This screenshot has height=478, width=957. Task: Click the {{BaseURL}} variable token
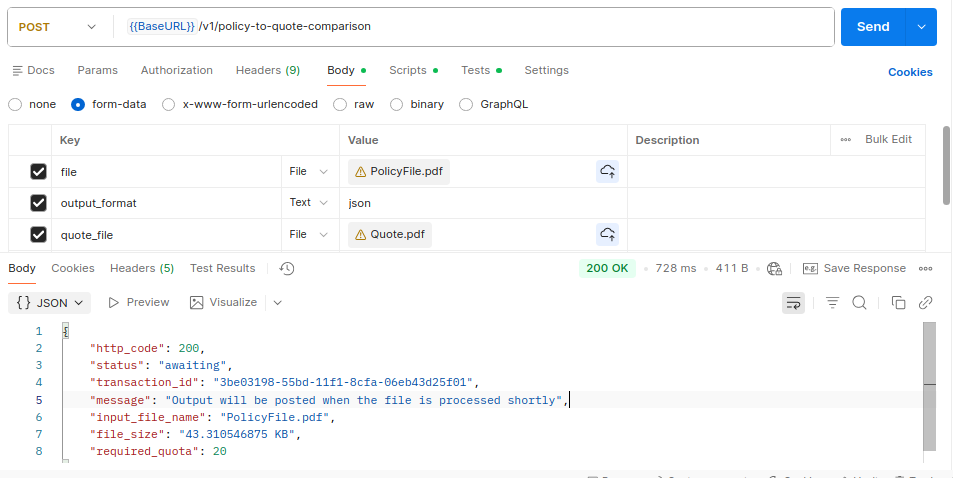pos(162,27)
